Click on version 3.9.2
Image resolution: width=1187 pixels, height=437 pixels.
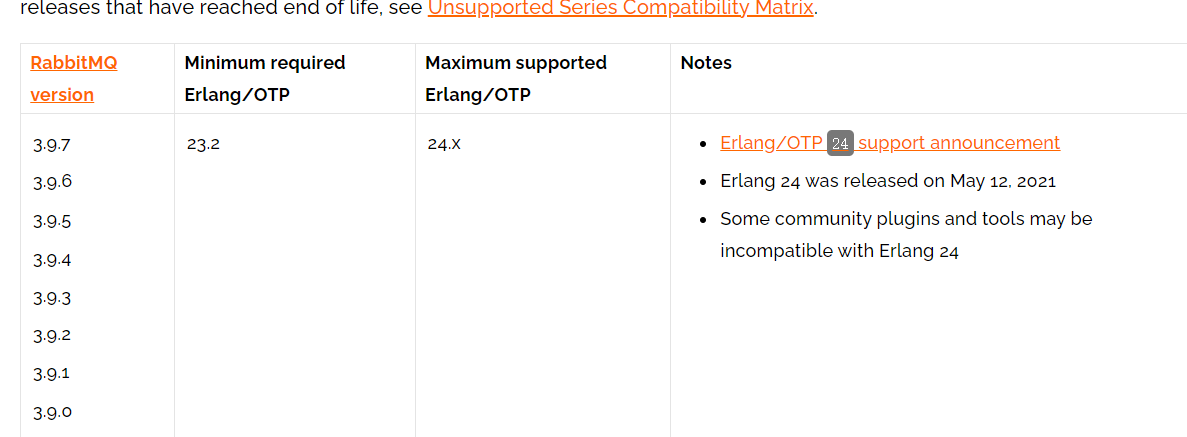pyautogui.click(x=52, y=336)
